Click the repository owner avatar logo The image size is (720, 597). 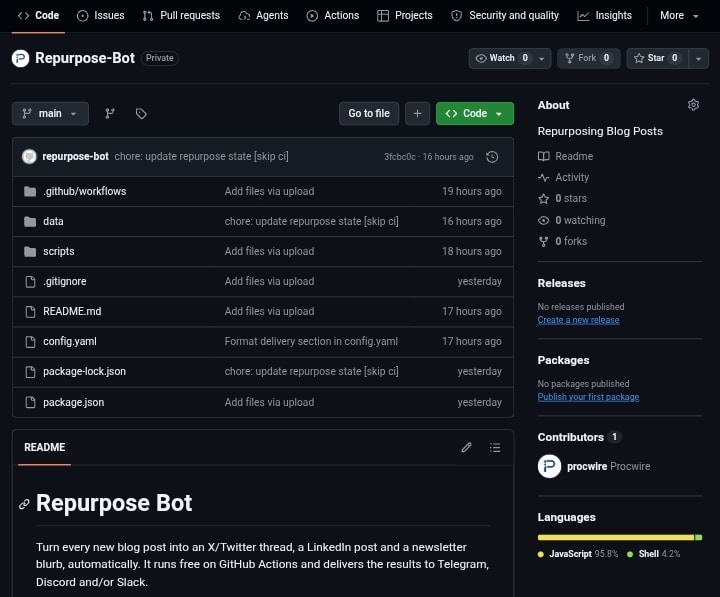coord(21,58)
